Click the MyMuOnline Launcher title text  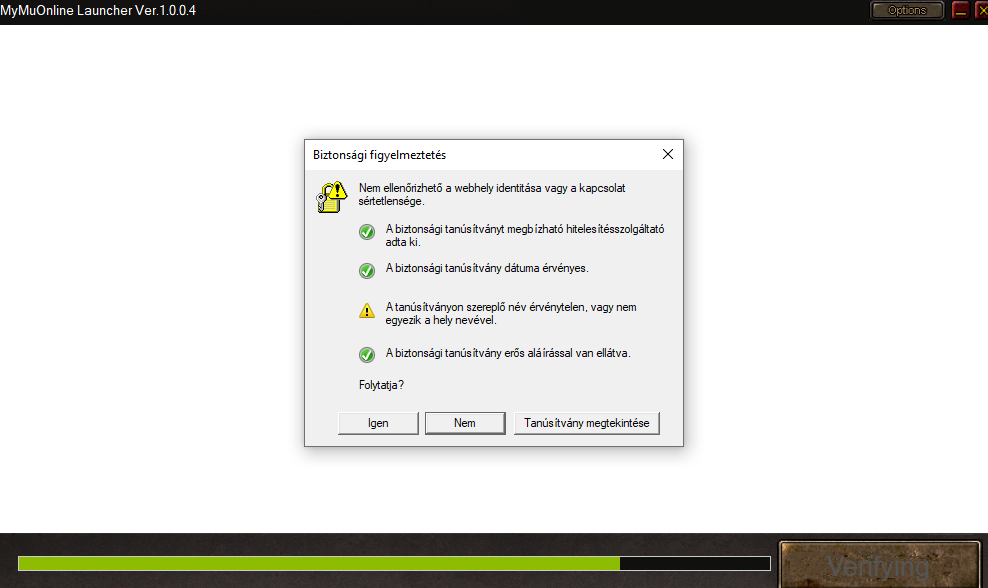[98, 10]
